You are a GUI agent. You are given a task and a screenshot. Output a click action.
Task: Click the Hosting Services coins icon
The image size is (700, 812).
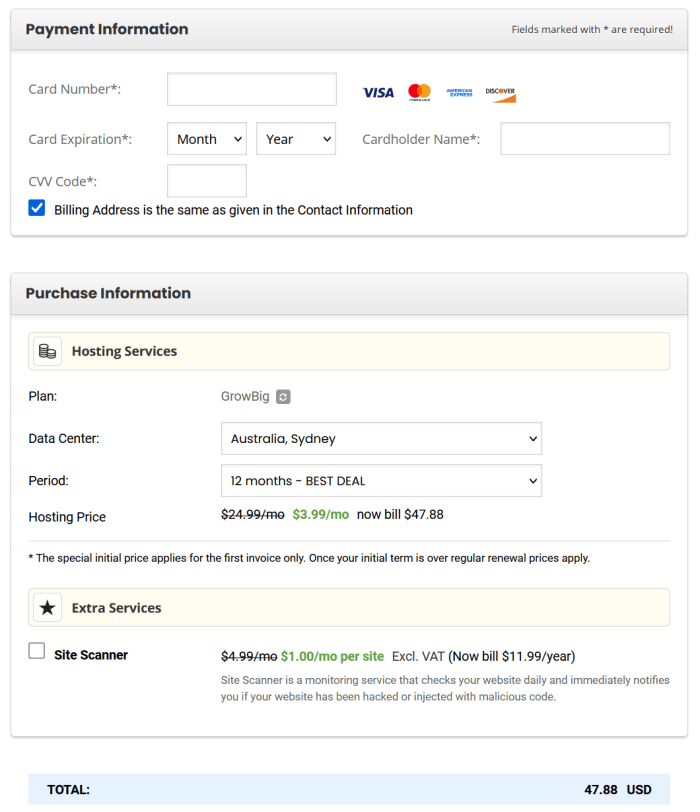pos(47,351)
